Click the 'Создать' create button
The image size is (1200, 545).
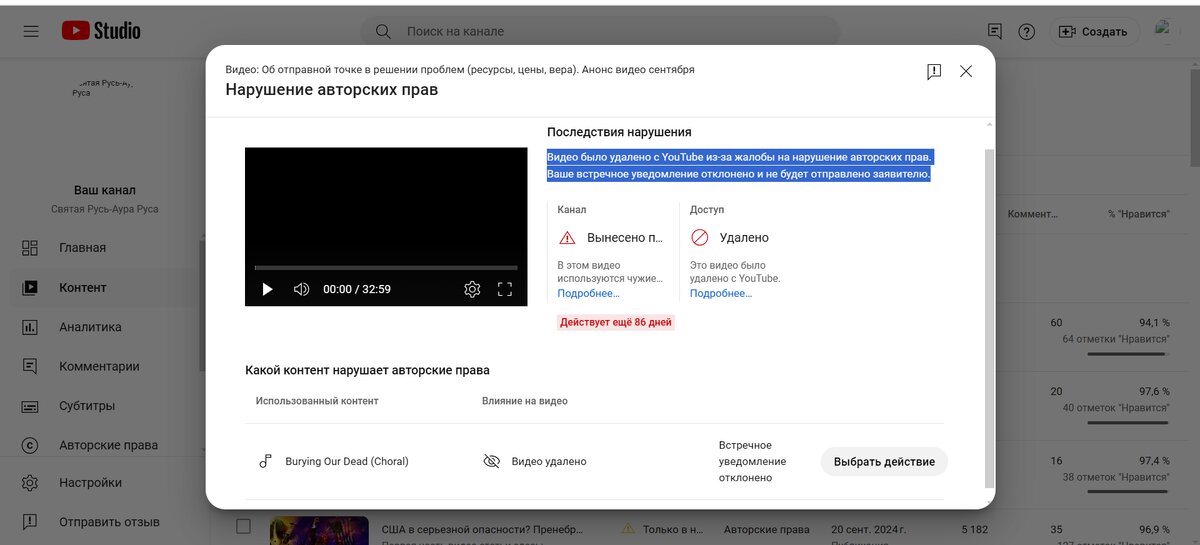click(x=1093, y=32)
